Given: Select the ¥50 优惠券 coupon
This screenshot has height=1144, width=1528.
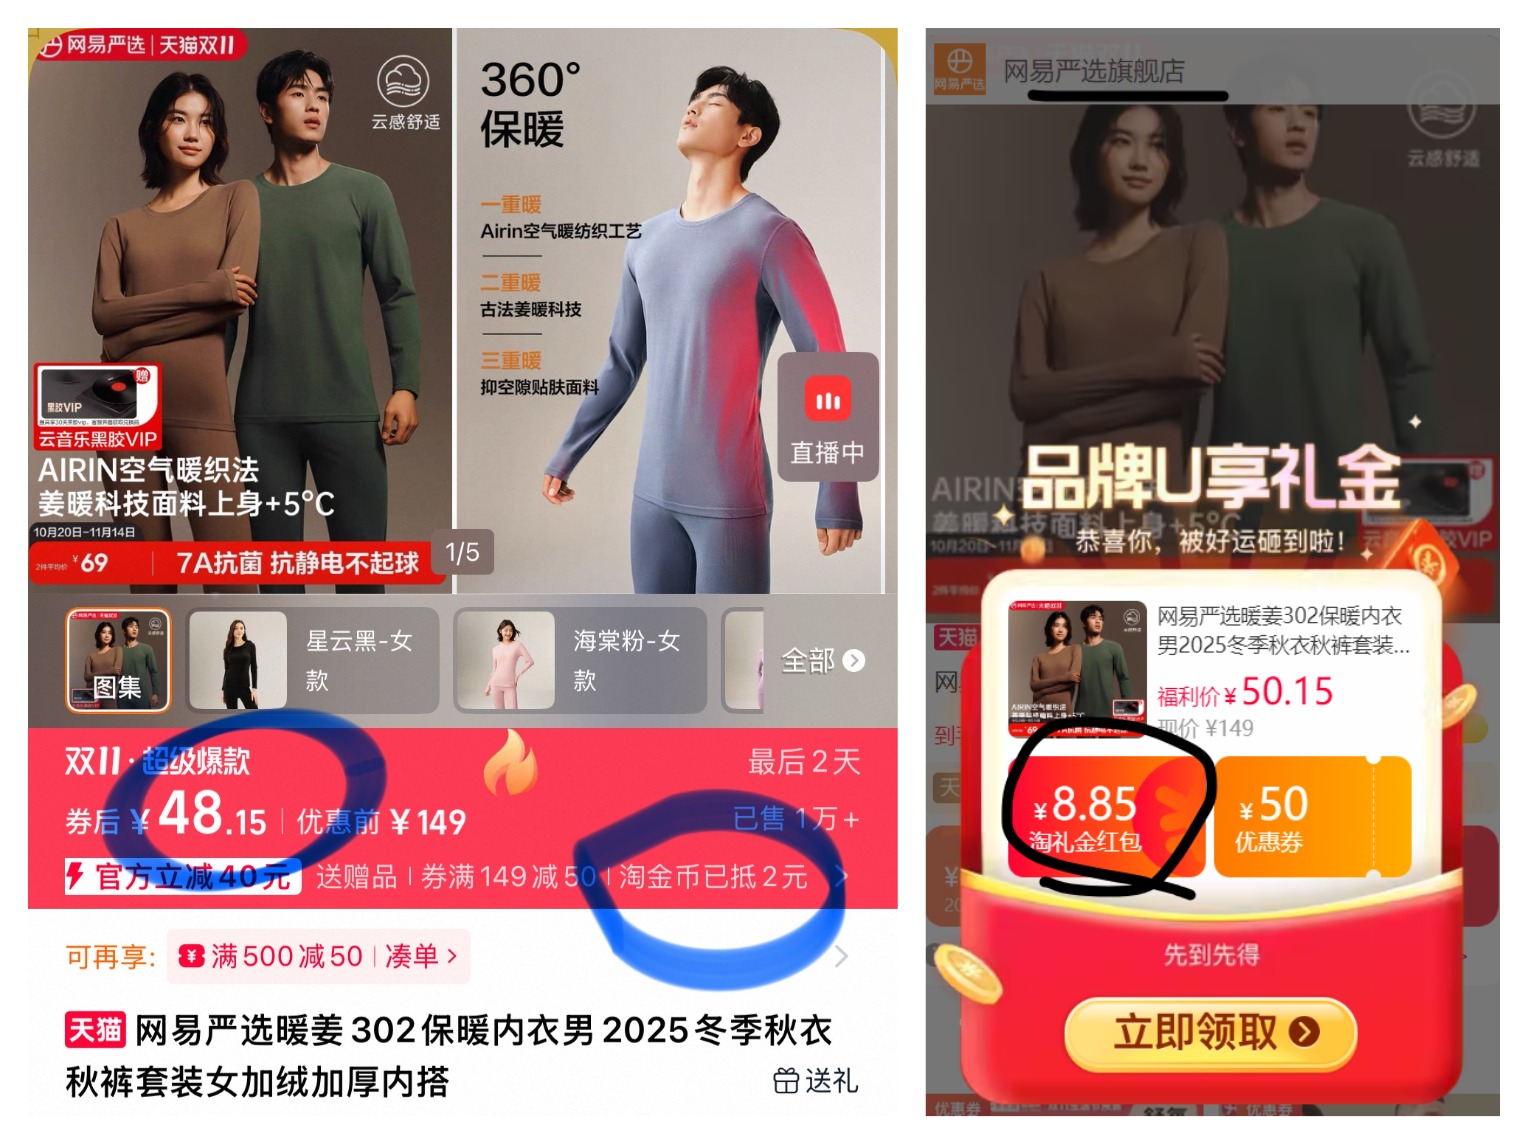Looking at the screenshot, I should 1312,817.
